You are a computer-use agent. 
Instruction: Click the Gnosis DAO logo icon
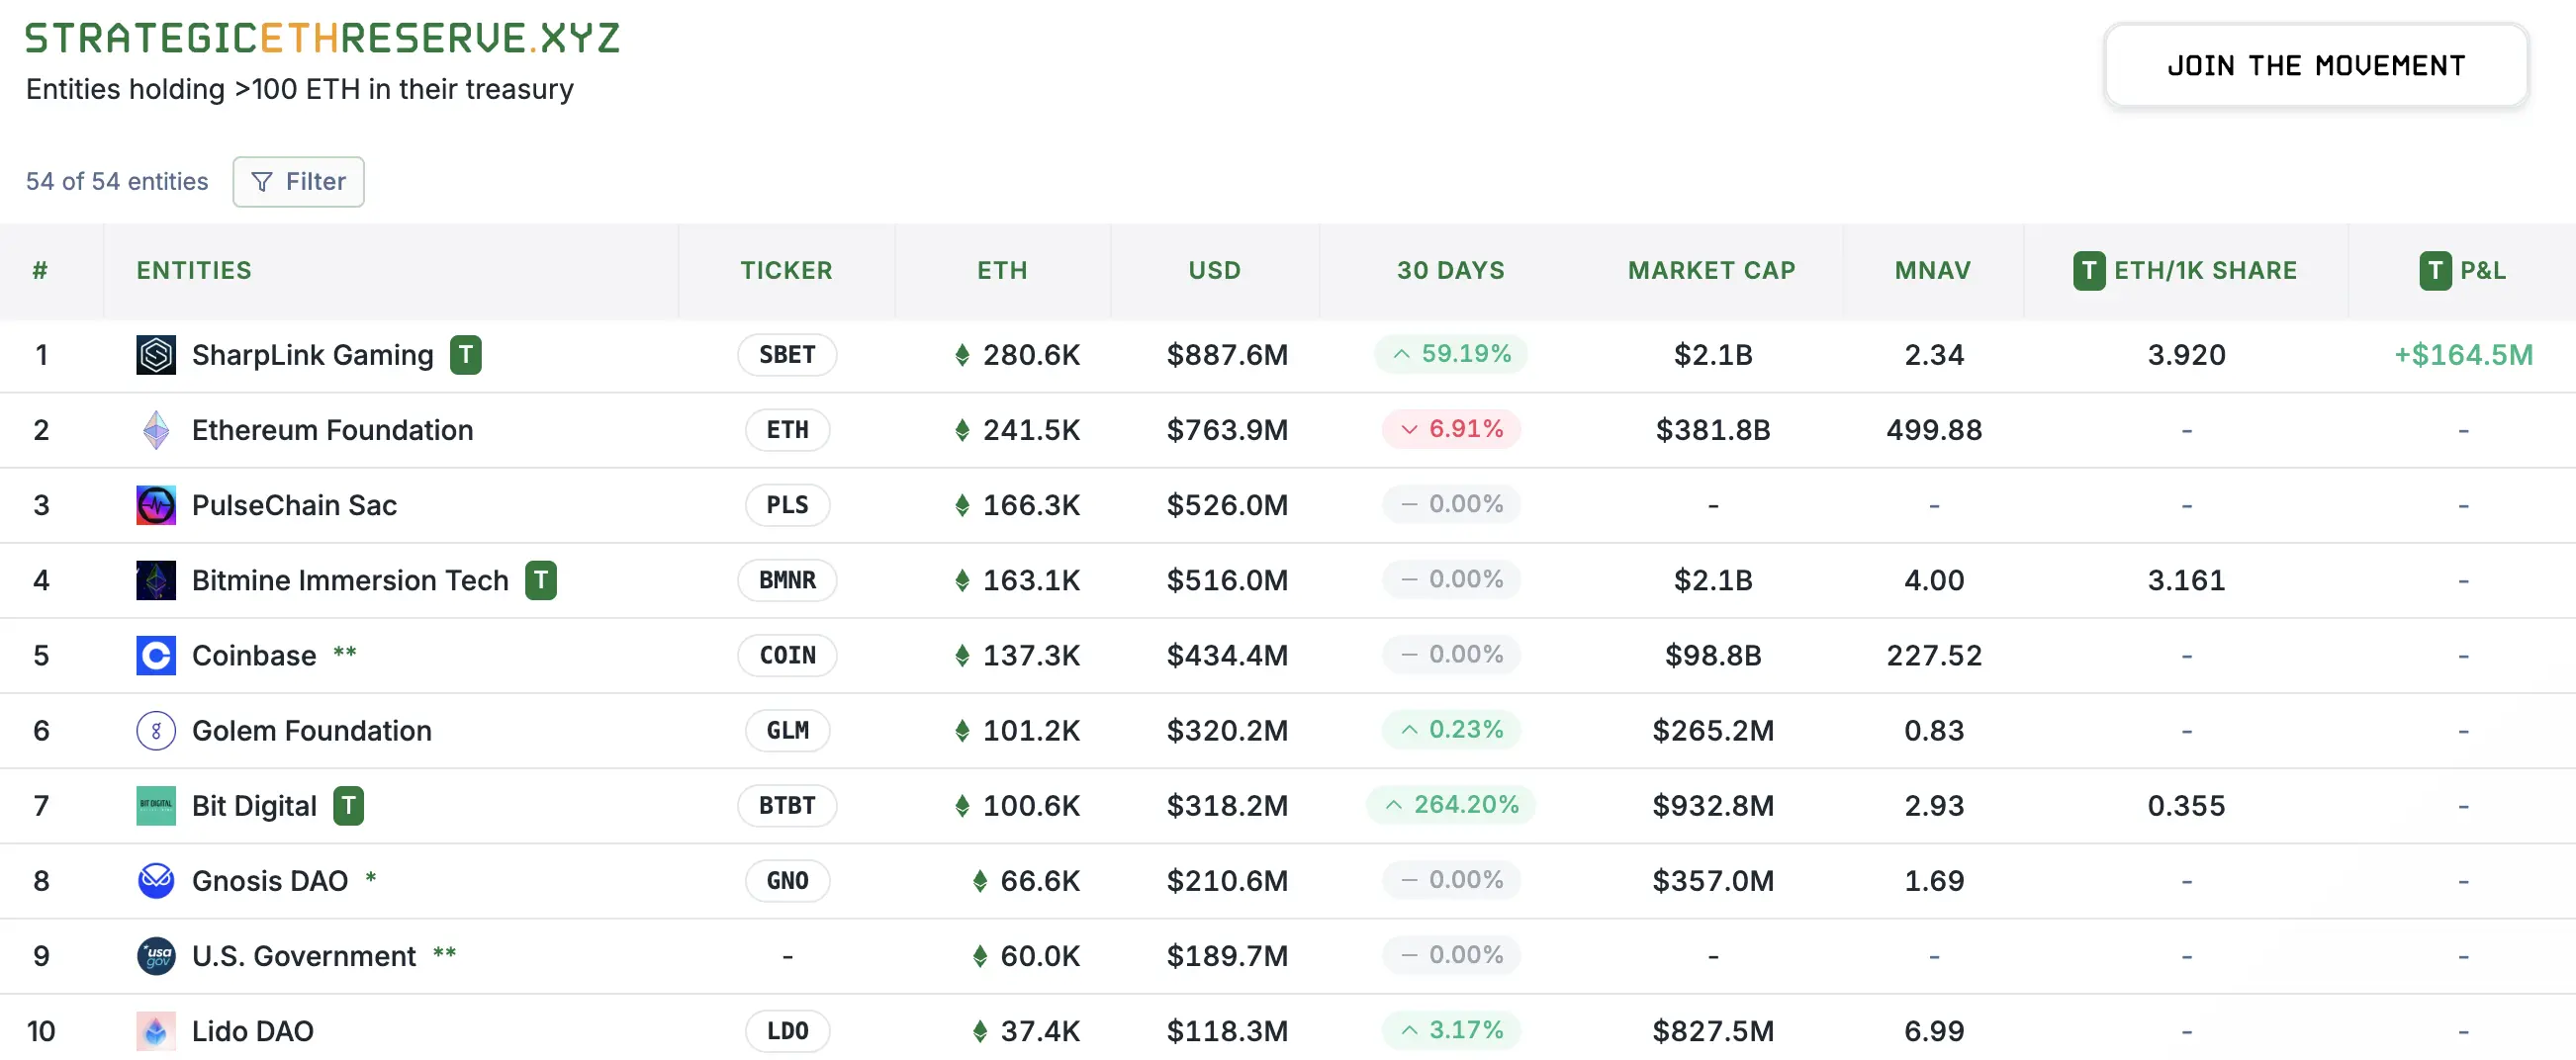pos(156,881)
